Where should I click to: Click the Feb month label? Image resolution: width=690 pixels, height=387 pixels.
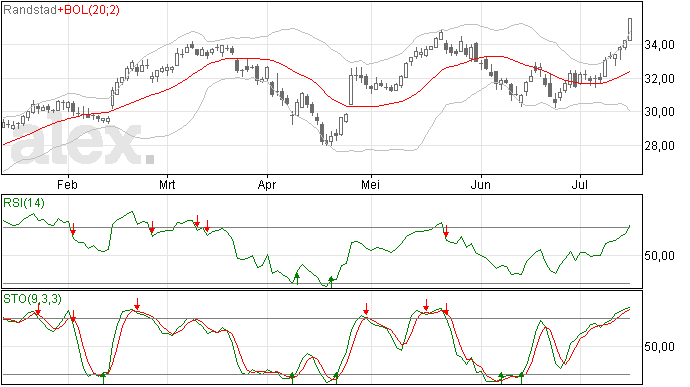coord(67,184)
